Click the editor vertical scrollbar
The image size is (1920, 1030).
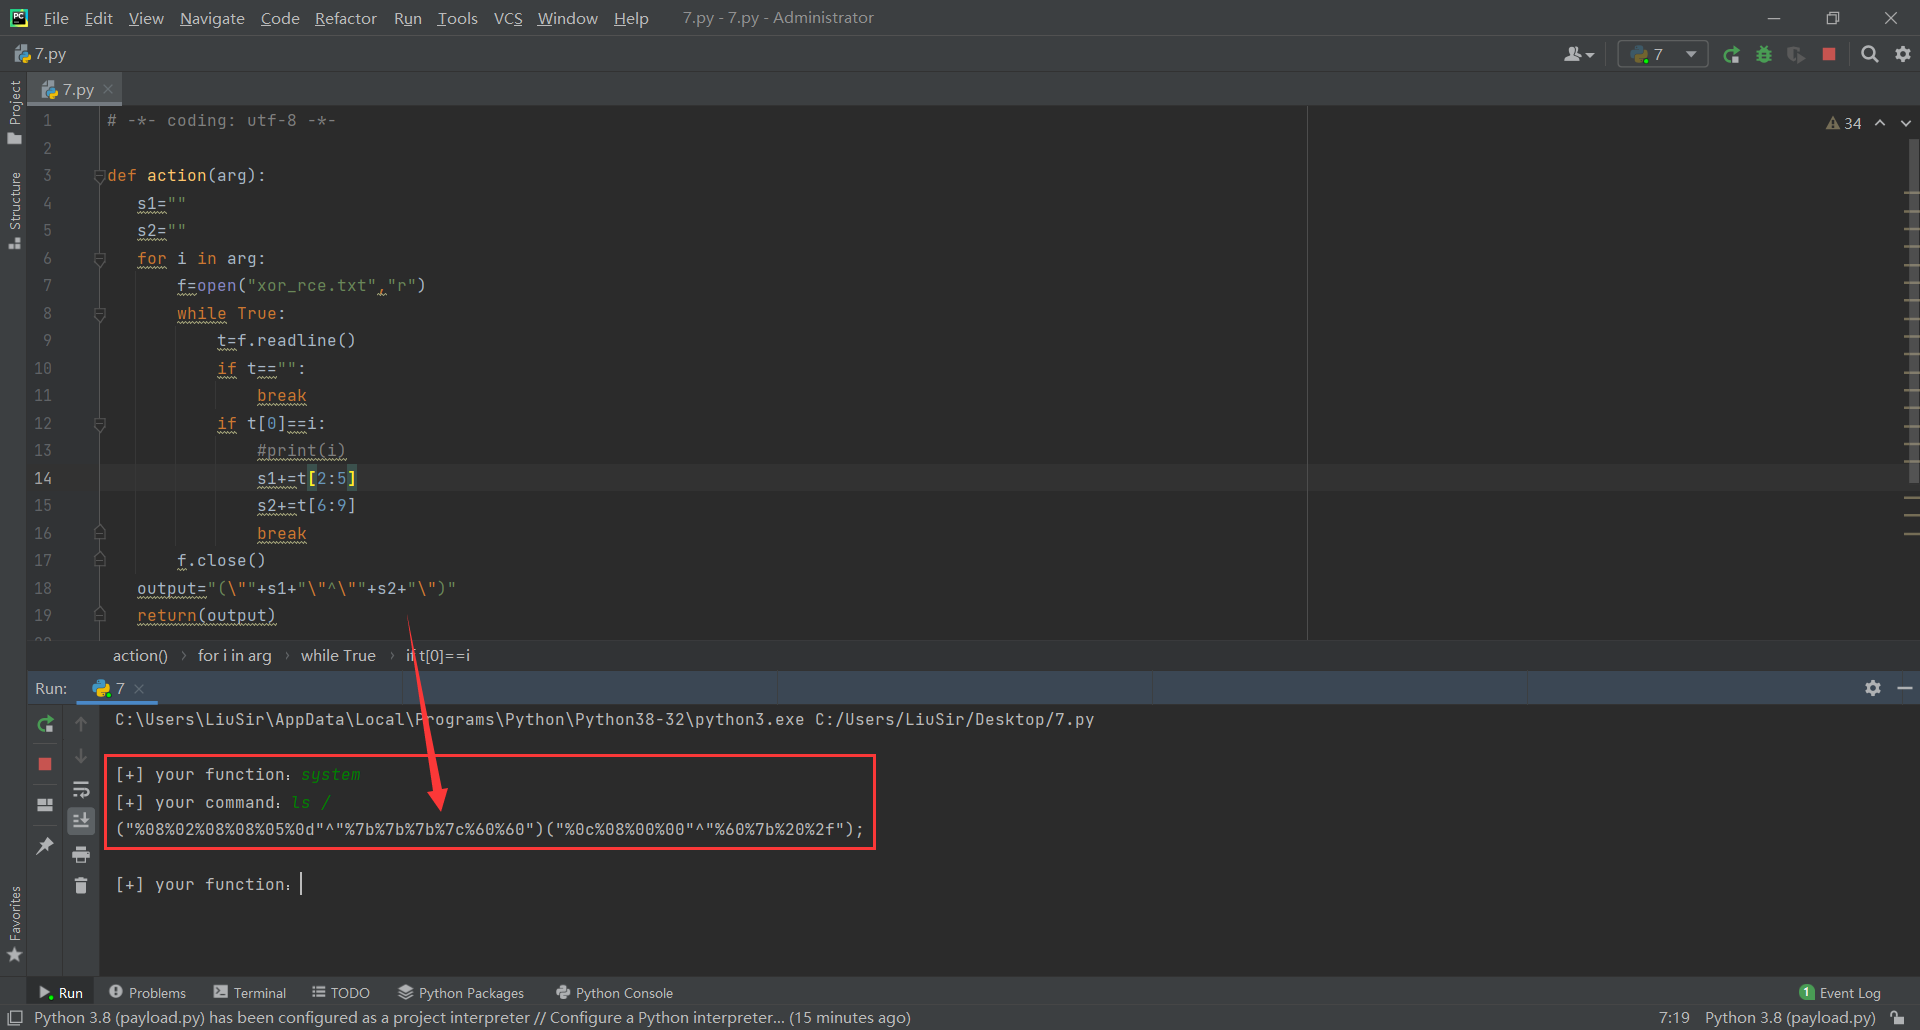pos(1912,310)
